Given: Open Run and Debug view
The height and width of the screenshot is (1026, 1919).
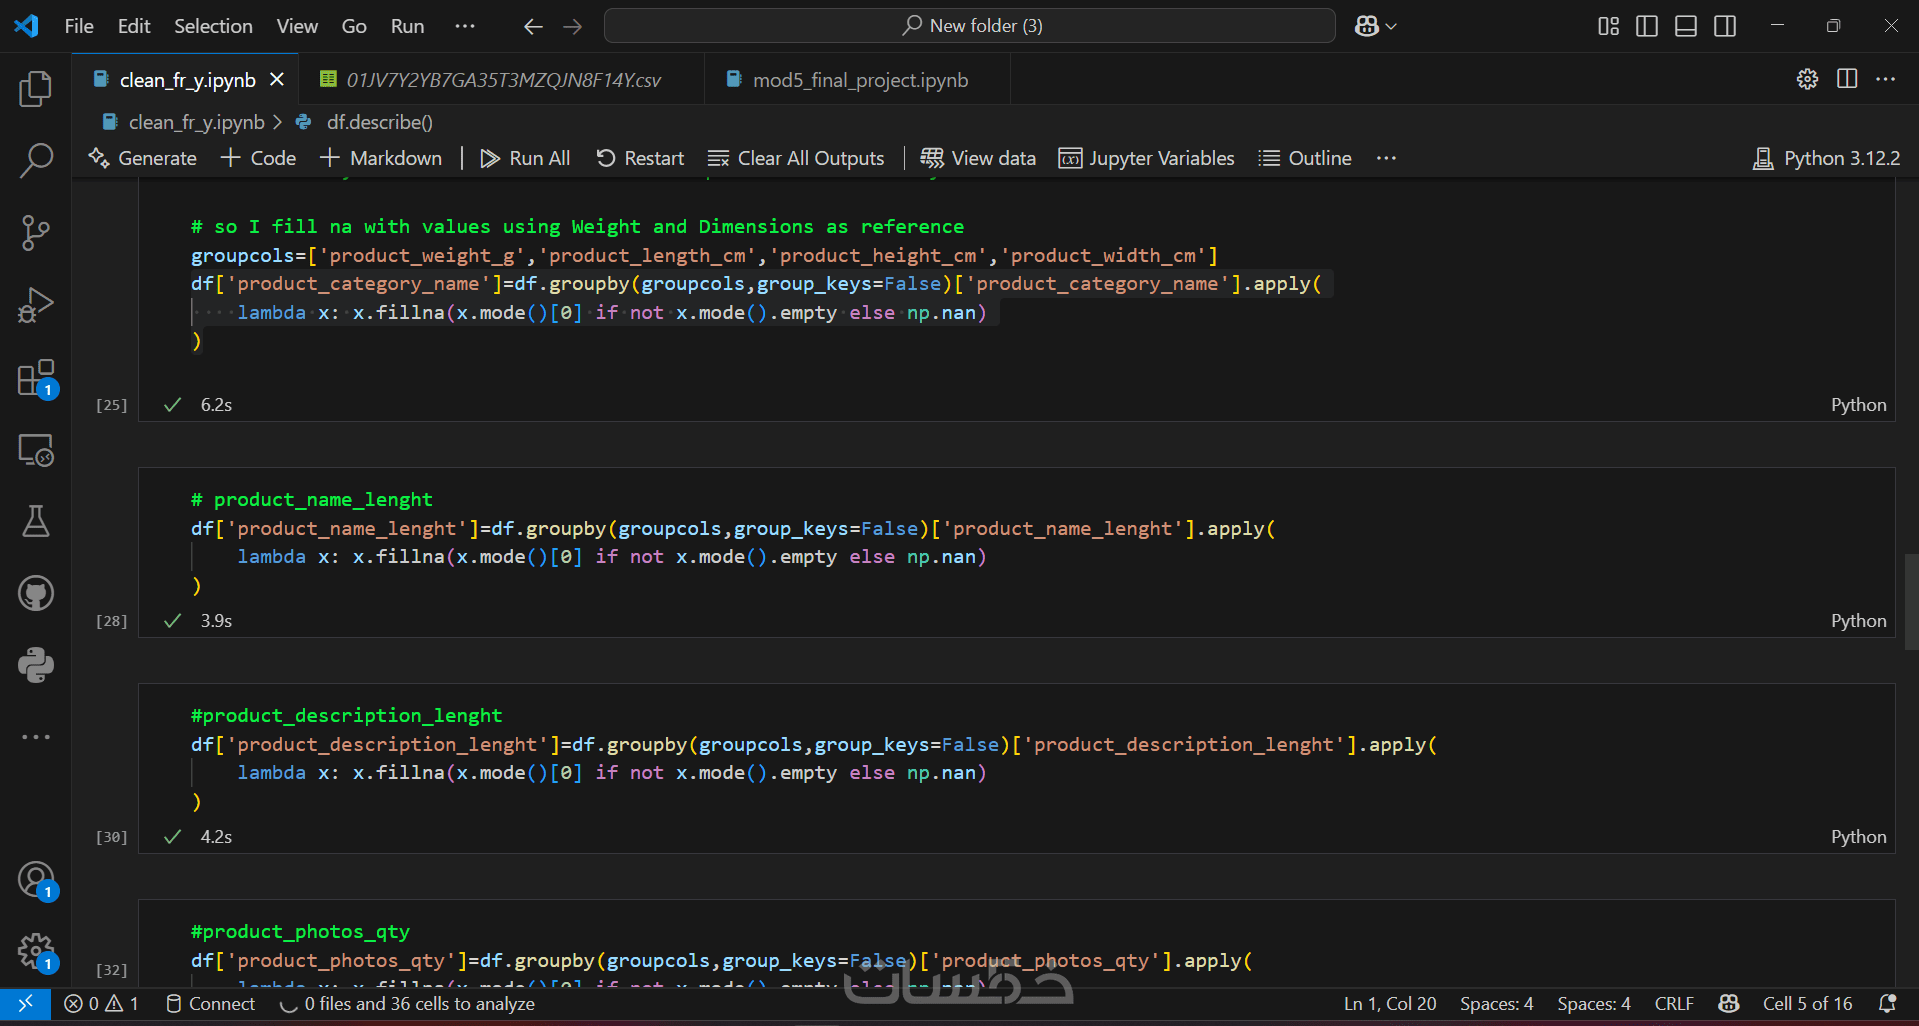Looking at the screenshot, I should coord(36,305).
